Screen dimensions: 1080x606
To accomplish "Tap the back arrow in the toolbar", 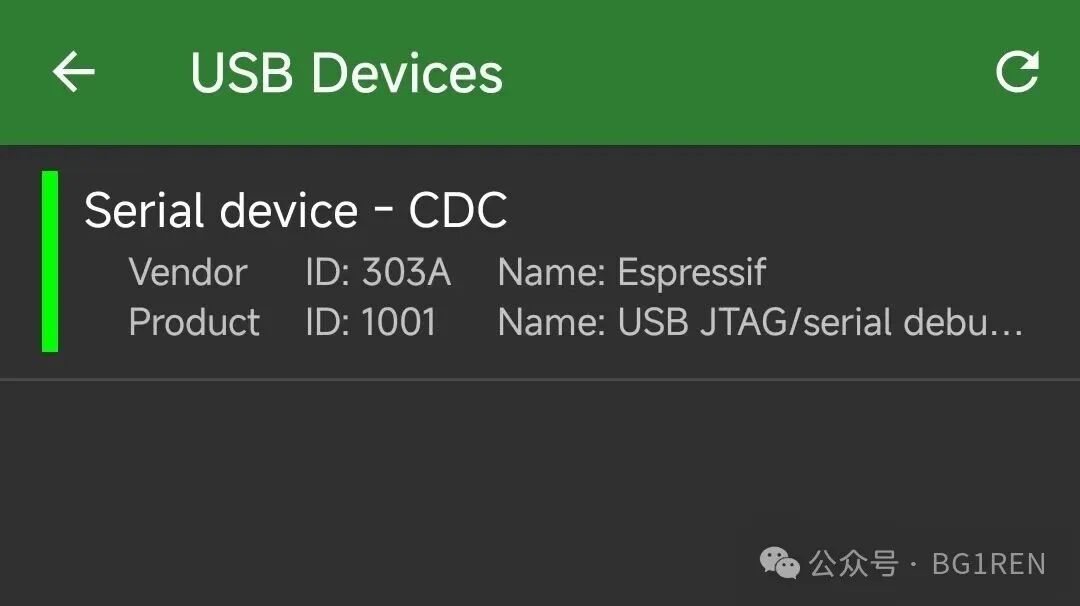I will [x=73, y=71].
